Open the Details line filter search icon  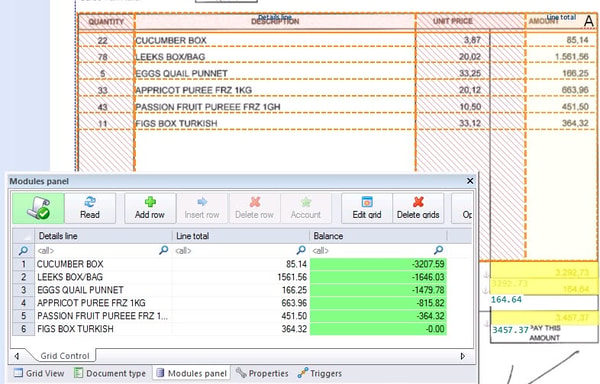click(164, 250)
